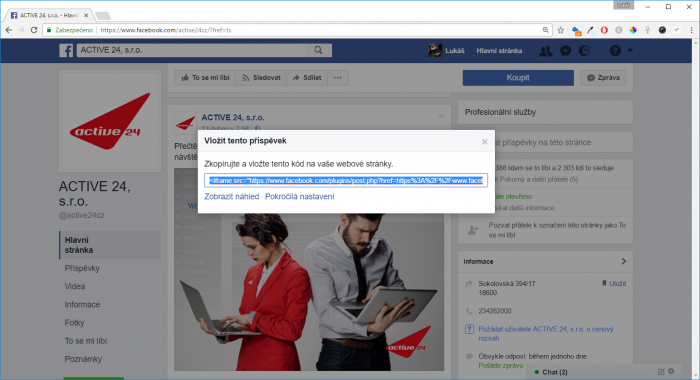Reload the page with the refresh icon
This screenshot has height=380, width=700.
[x=34, y=30]
